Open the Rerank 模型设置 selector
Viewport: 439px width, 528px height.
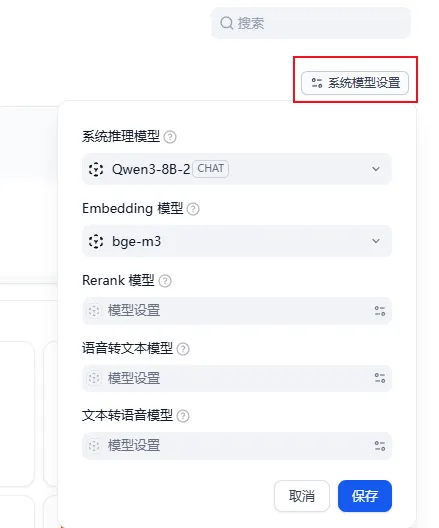coord(237,311)
